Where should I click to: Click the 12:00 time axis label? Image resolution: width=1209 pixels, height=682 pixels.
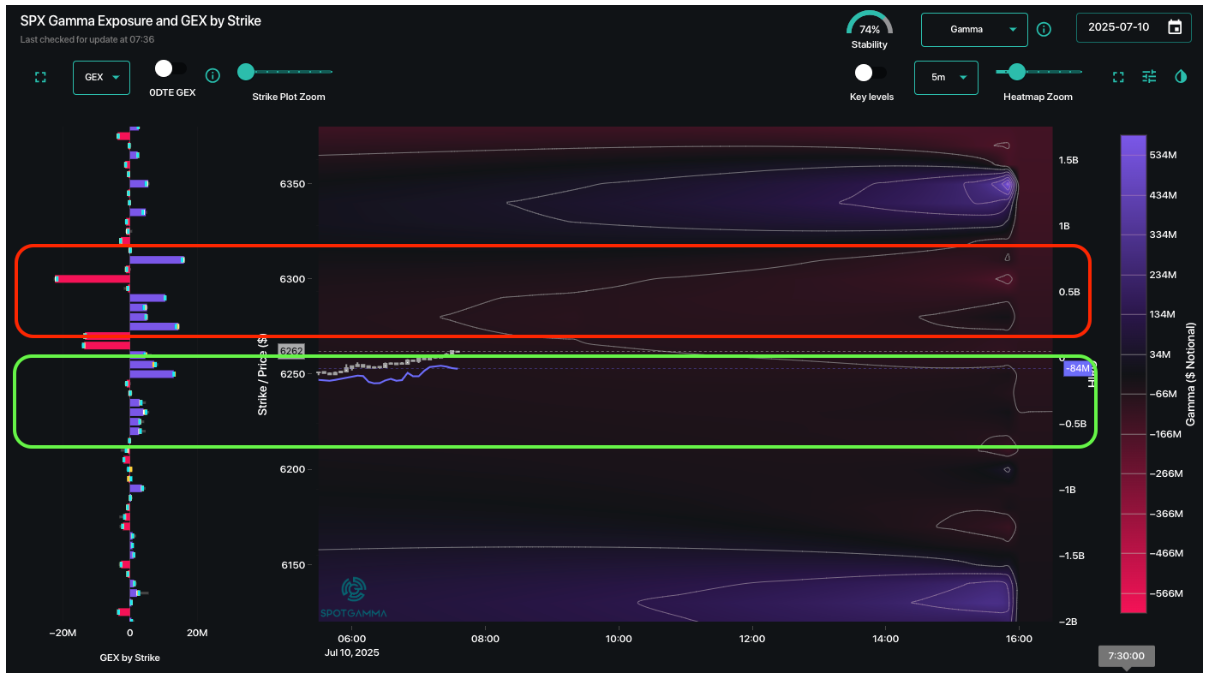coord(752,638)
